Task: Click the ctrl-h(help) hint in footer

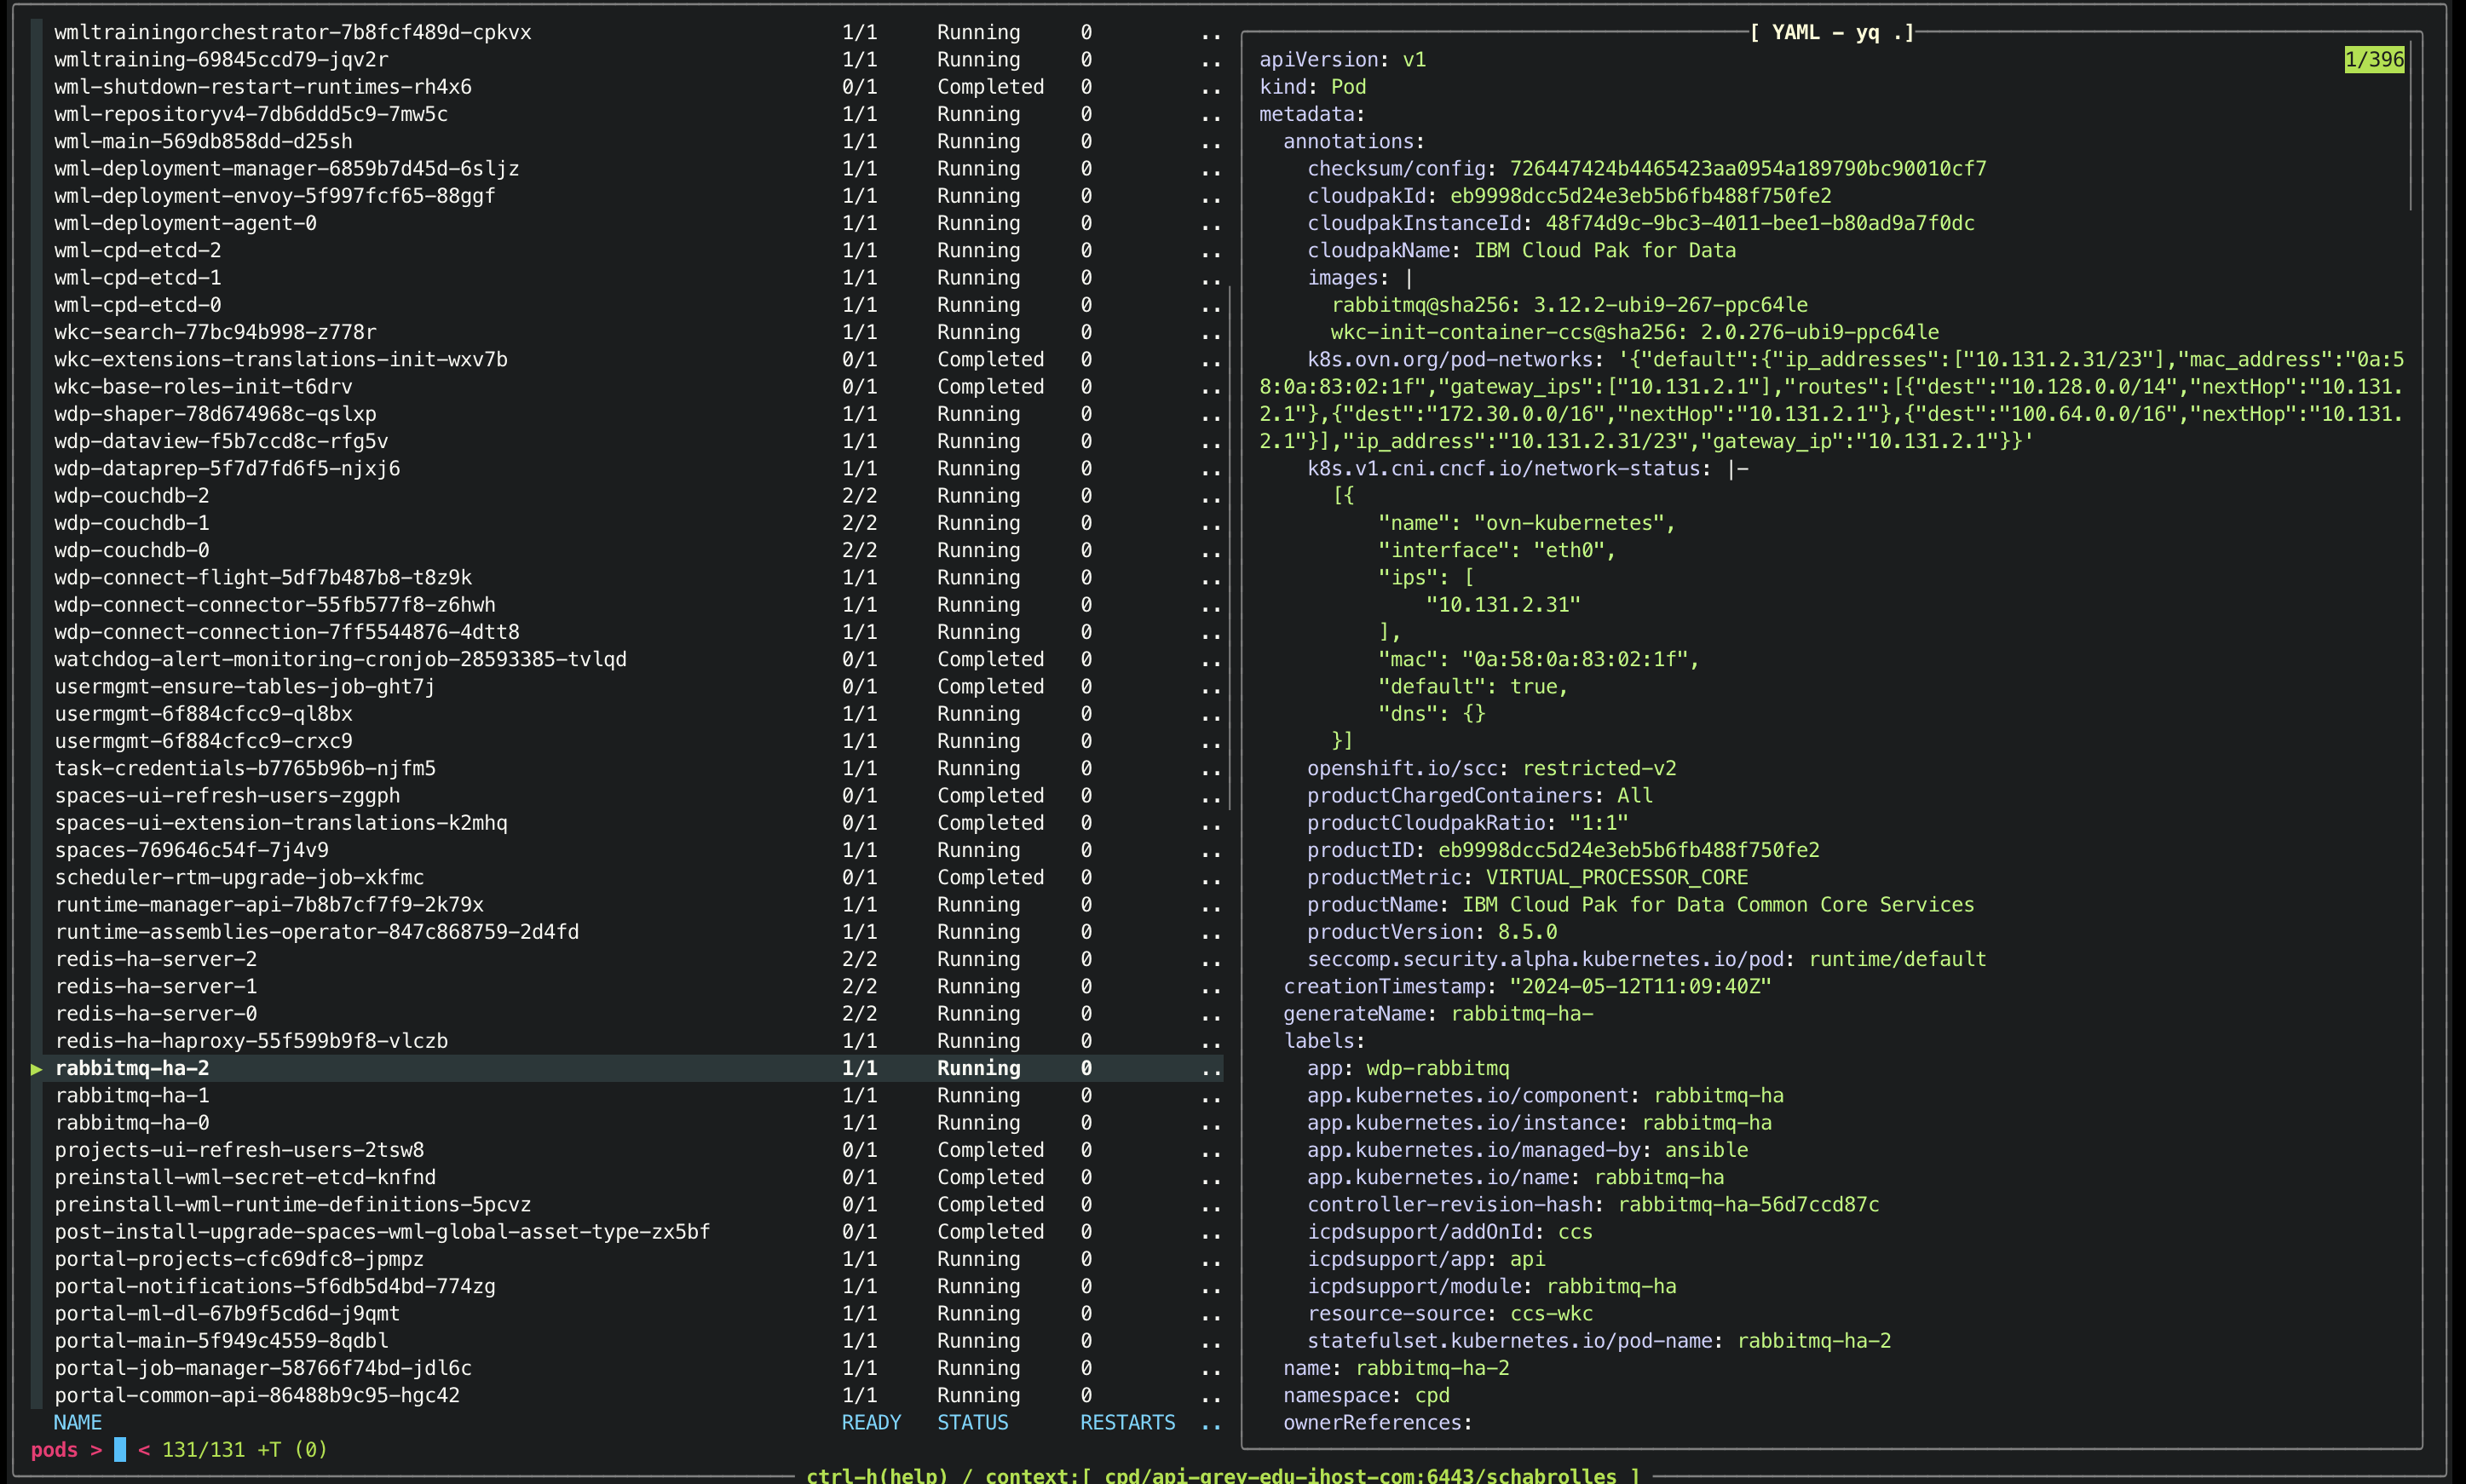Action: (876, 1475)
